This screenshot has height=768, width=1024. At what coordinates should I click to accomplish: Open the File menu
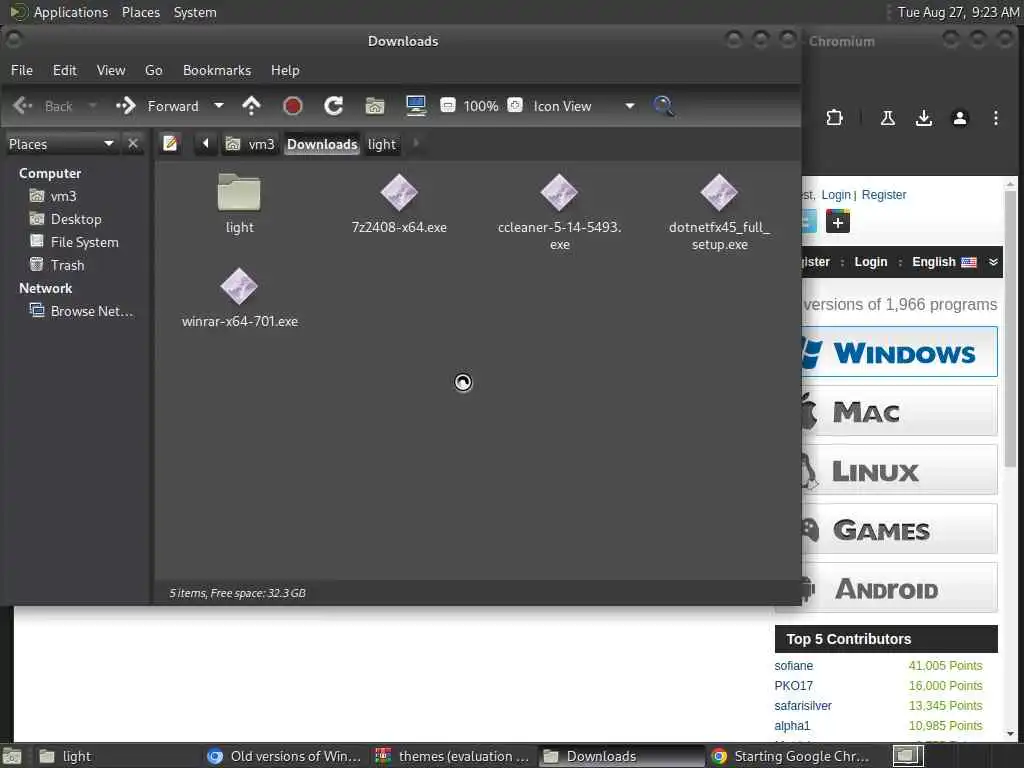22,70
